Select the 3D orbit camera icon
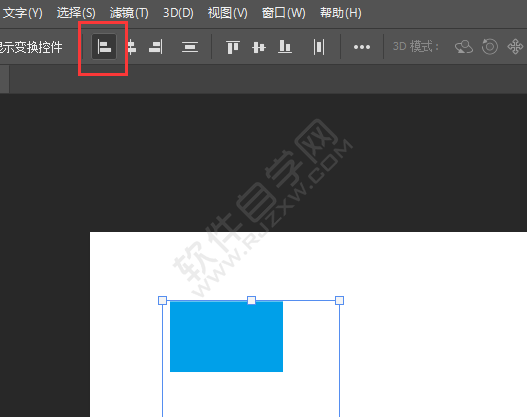The image size is (527, 417). pyautogui.click(x=464, y=47)
